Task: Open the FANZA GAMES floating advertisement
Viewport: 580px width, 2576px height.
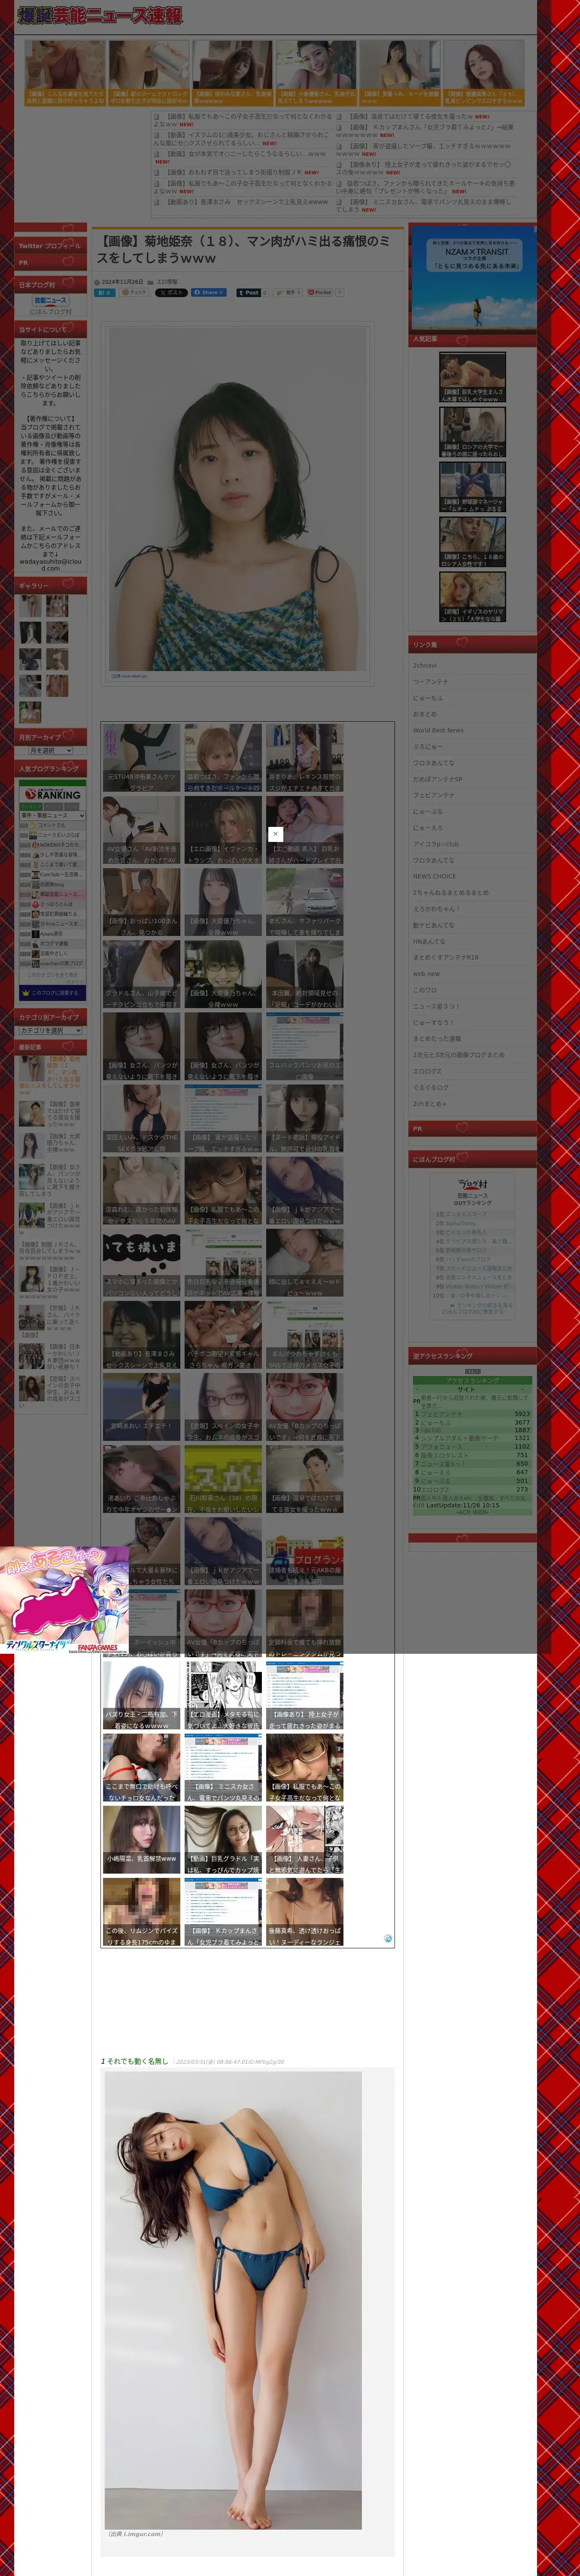Action: pos(64,1600)
